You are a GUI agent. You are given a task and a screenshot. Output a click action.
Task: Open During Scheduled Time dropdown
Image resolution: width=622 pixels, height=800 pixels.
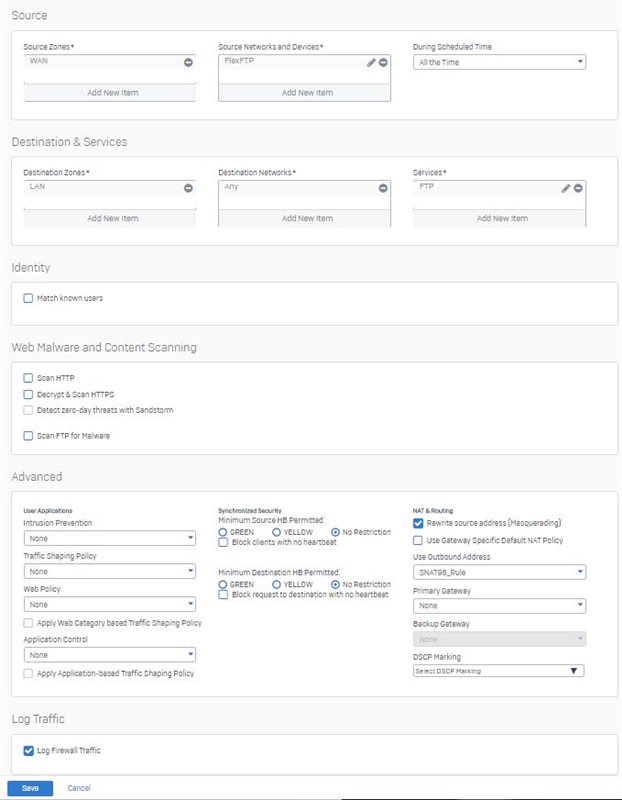499,62
